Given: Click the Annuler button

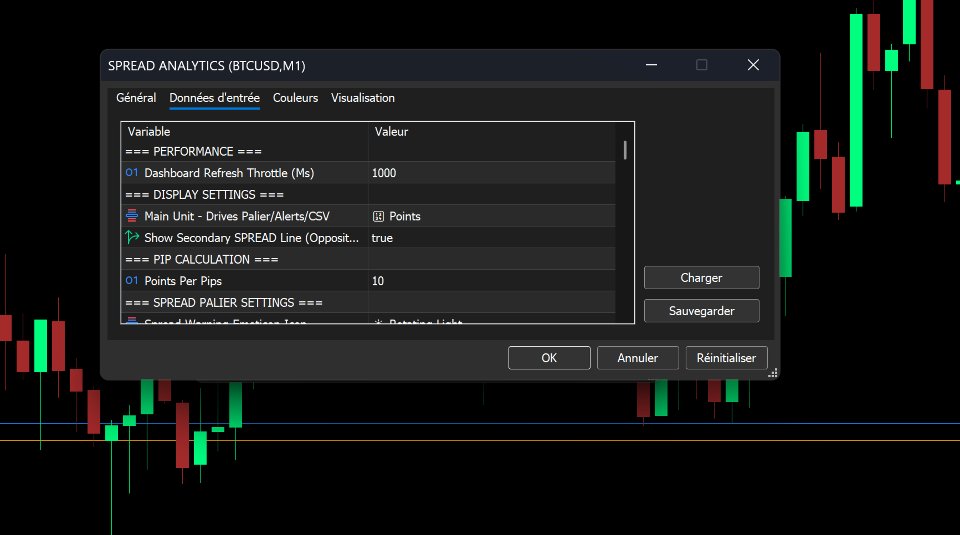Looking at the screenshot, I should pos(637,358).
